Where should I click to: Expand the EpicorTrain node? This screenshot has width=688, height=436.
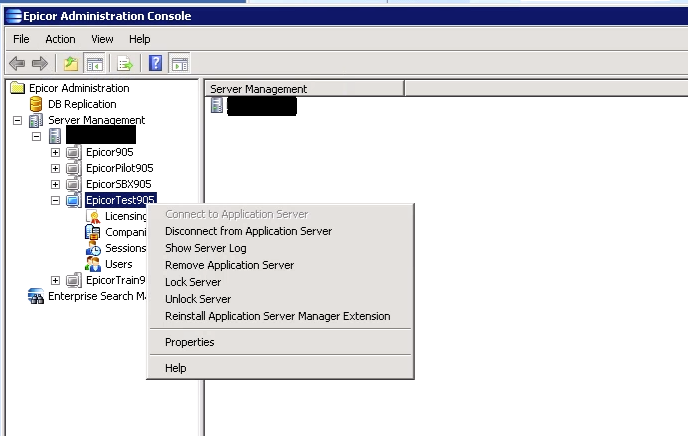point(55,280)
